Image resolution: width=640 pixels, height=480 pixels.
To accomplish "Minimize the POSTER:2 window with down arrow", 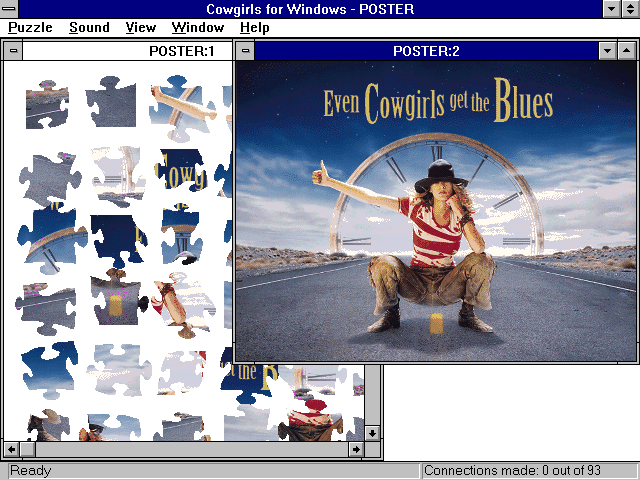I will pyautogui.click(x=607, y=51).
